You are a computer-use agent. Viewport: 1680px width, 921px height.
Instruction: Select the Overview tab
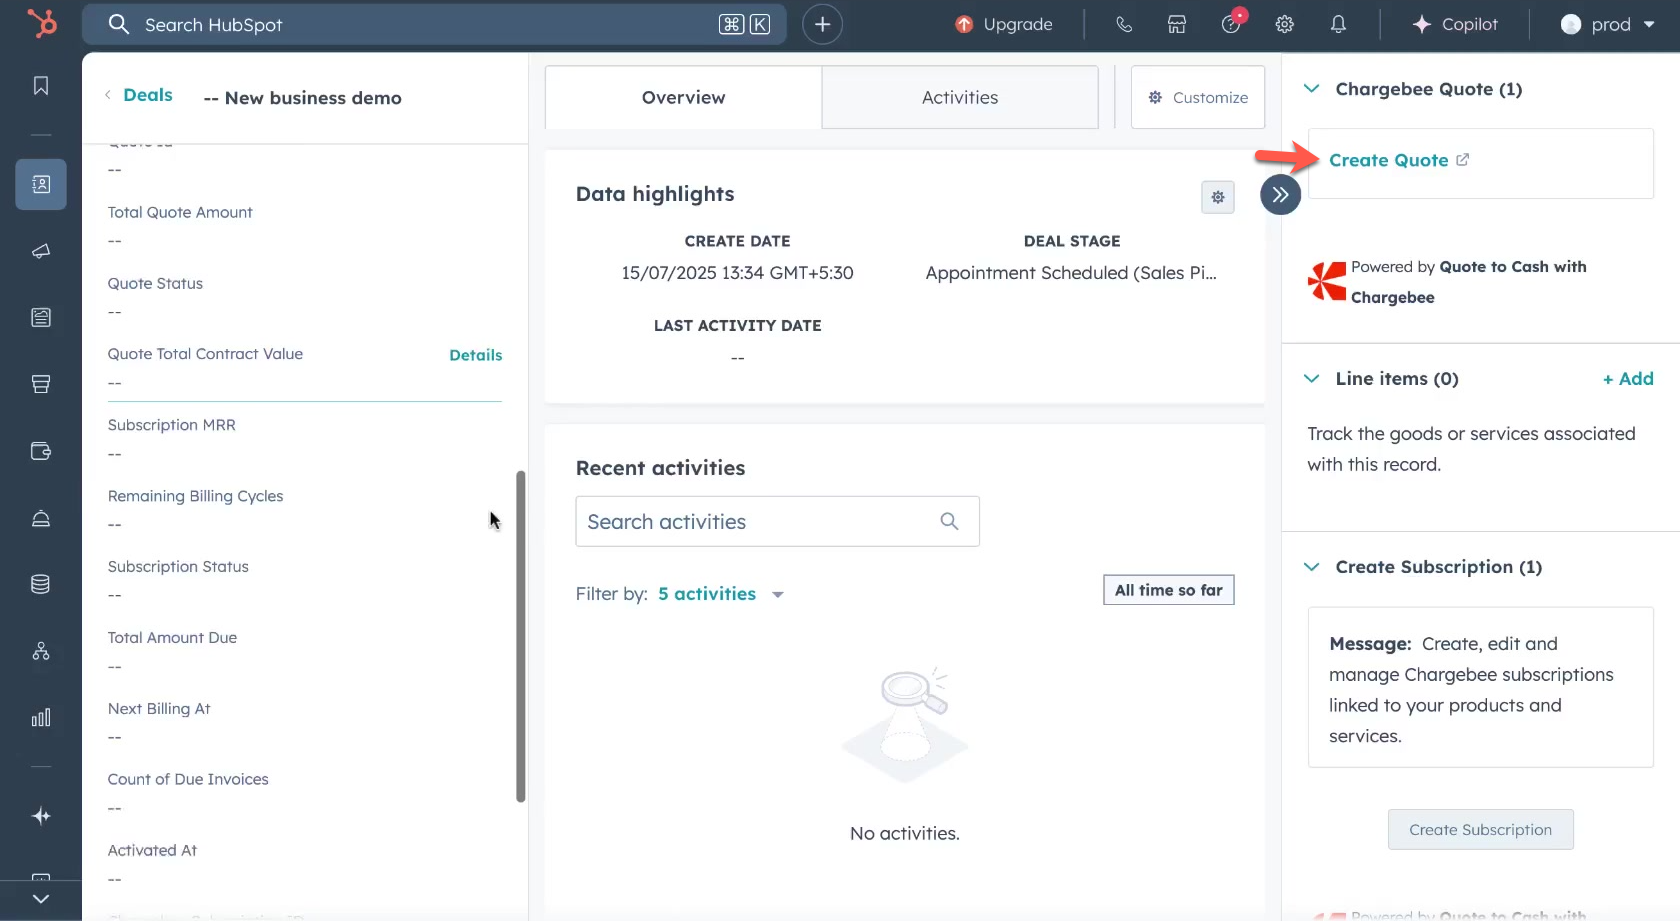click(683, 97)
